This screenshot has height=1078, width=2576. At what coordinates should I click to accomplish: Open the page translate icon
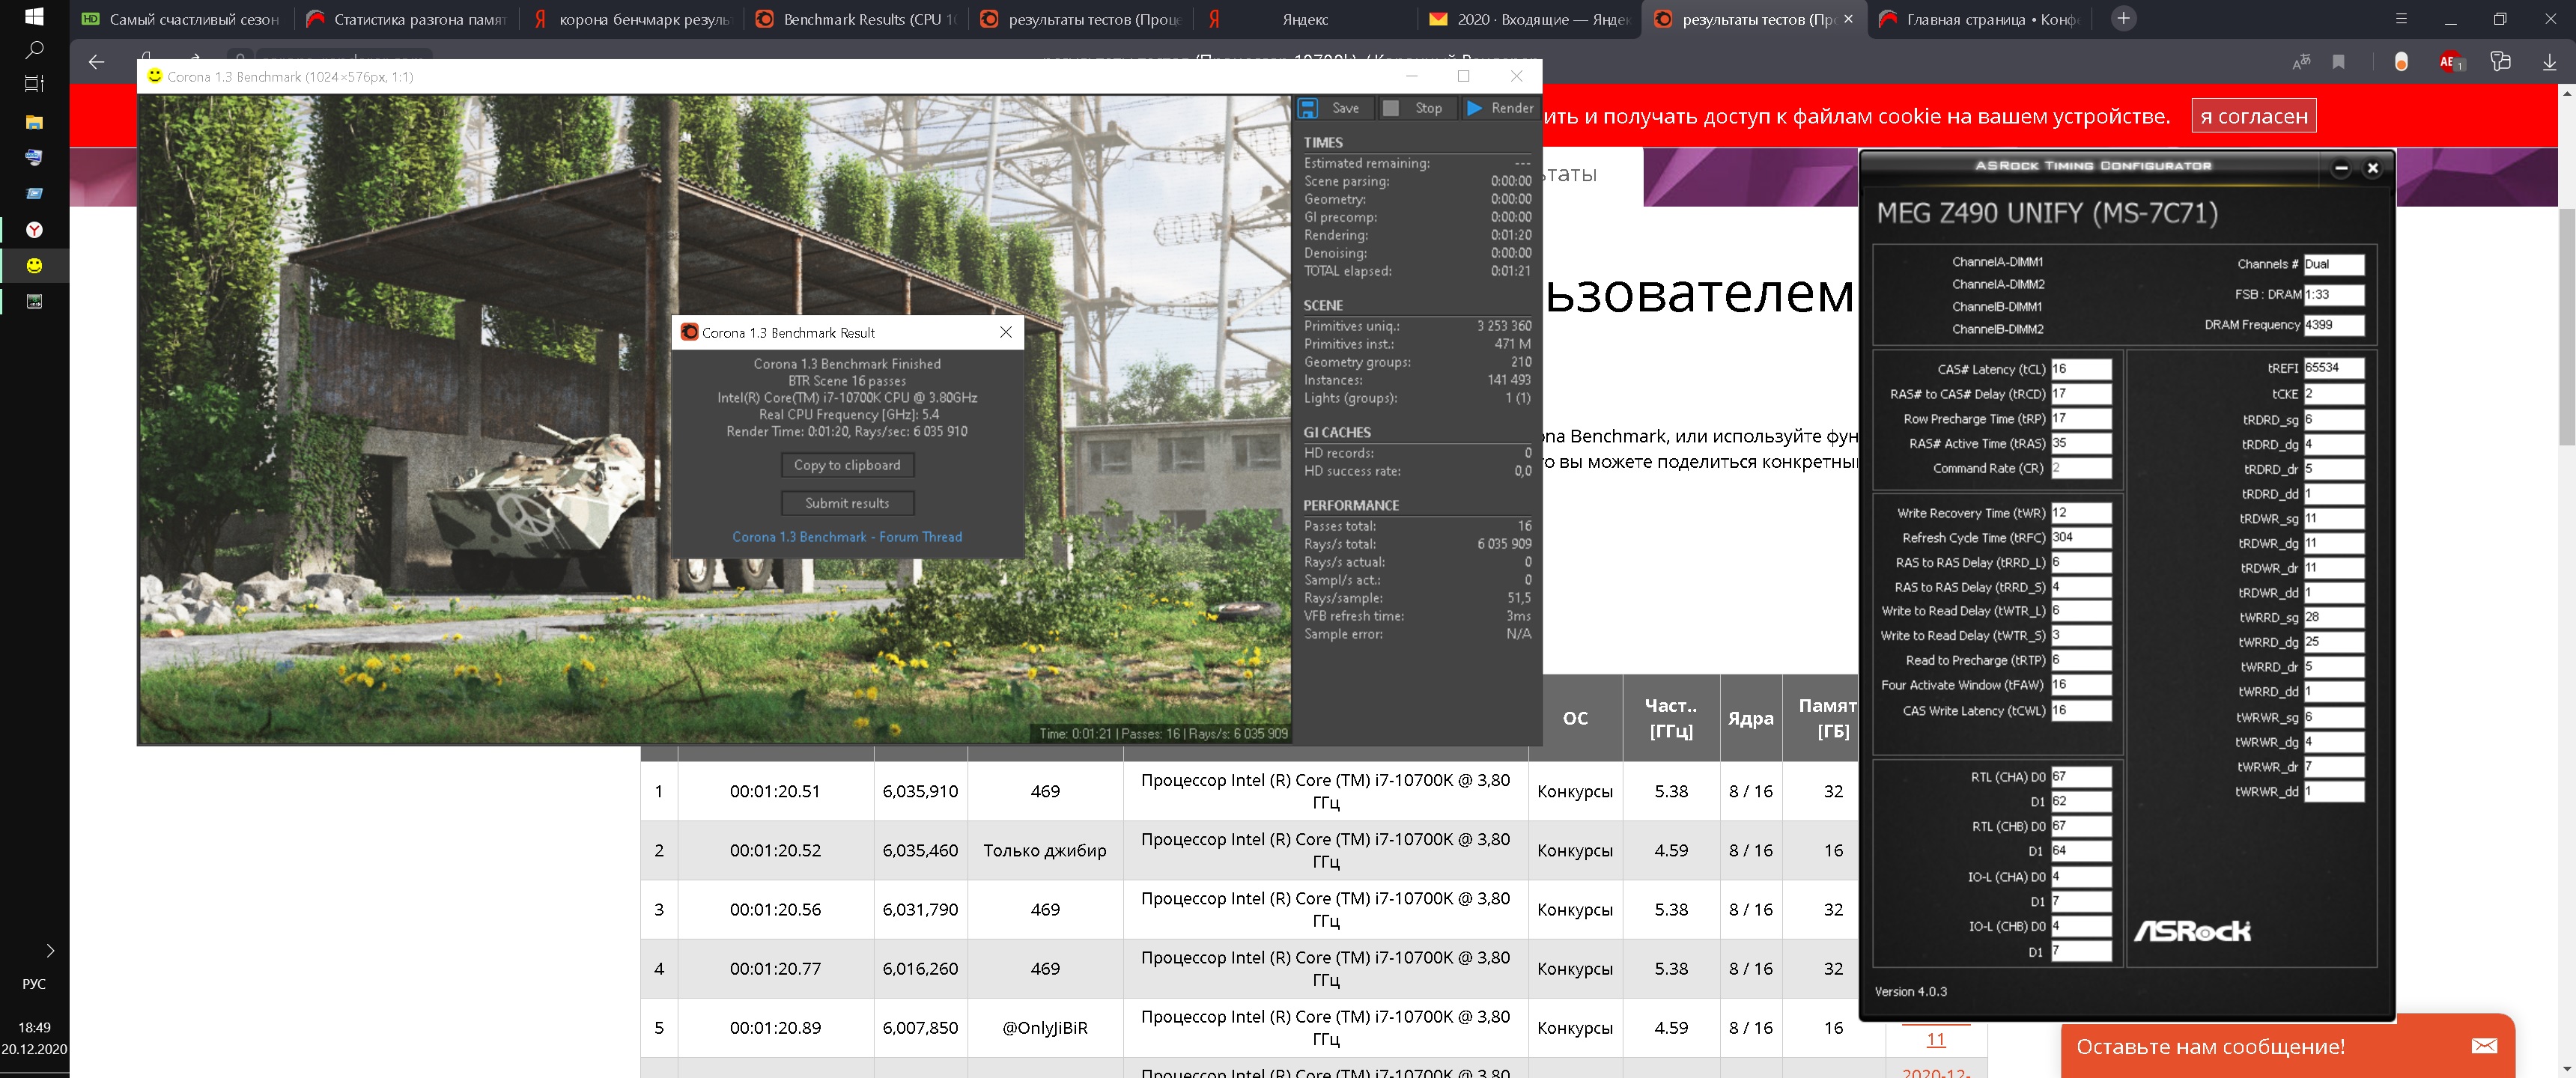point(2301,62)
